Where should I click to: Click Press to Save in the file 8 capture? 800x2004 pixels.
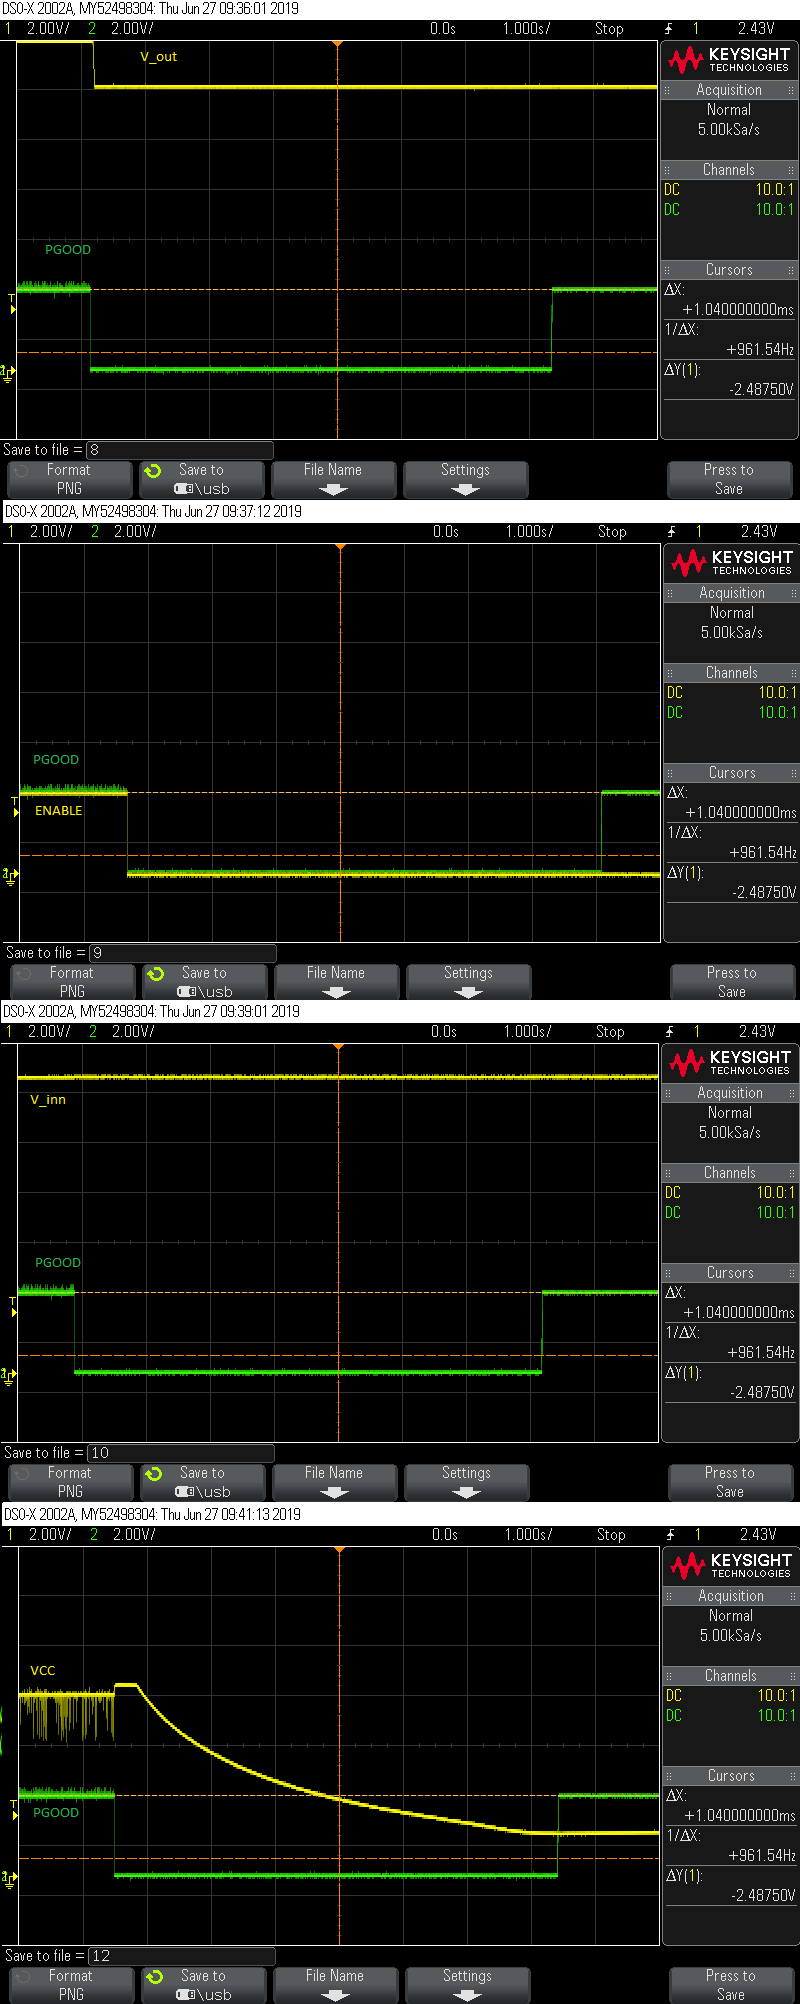coord(729,479)
